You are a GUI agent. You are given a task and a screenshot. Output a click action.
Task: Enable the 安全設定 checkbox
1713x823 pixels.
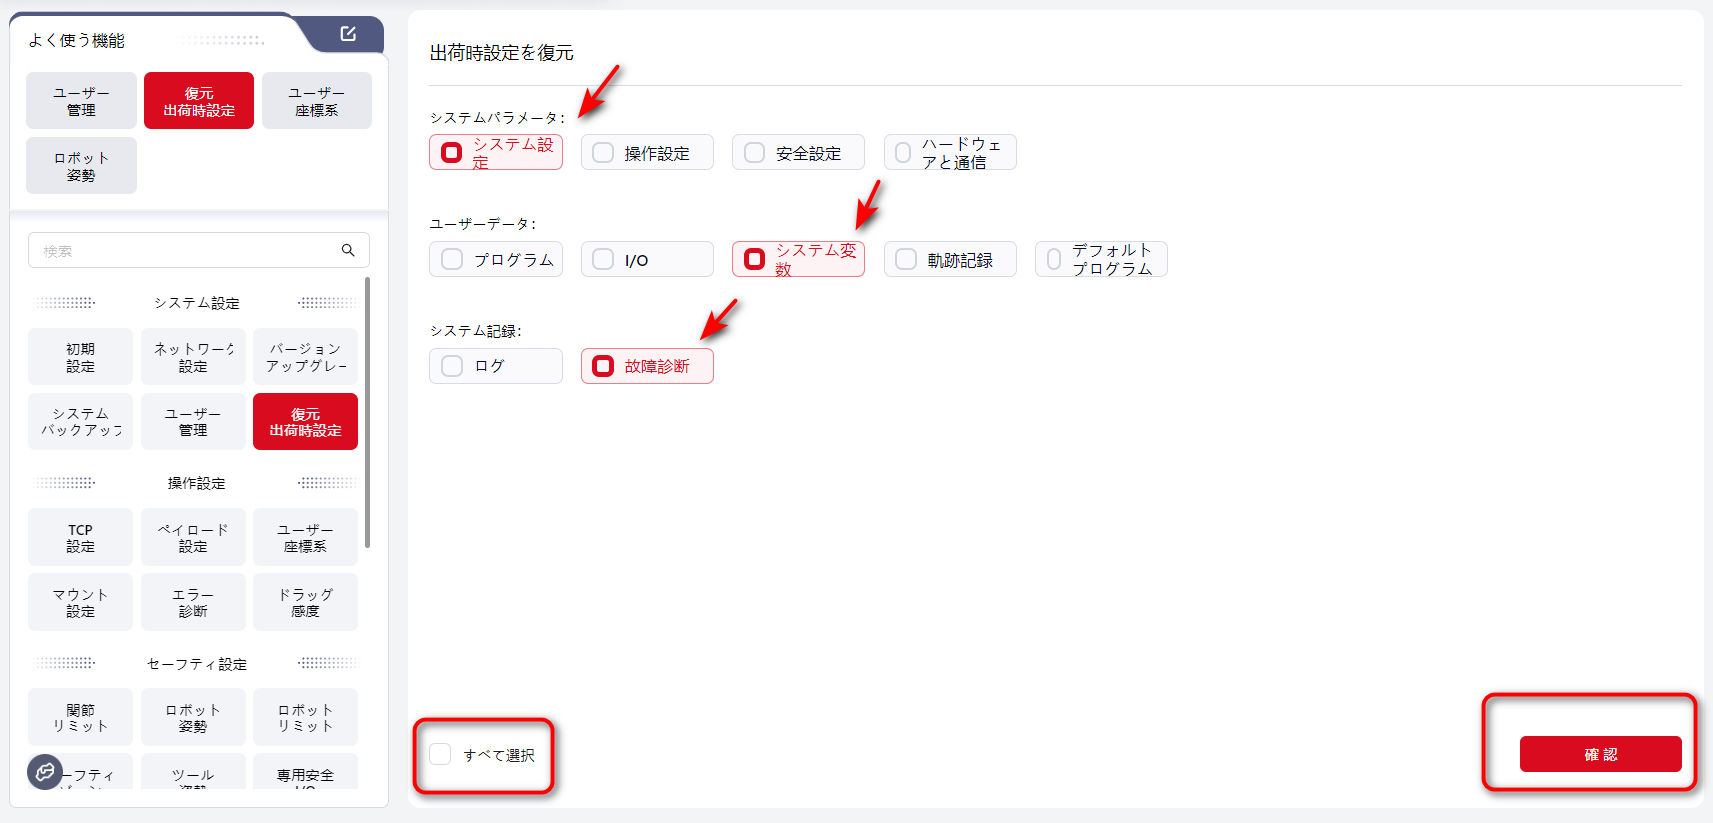[x=755, y=153]
